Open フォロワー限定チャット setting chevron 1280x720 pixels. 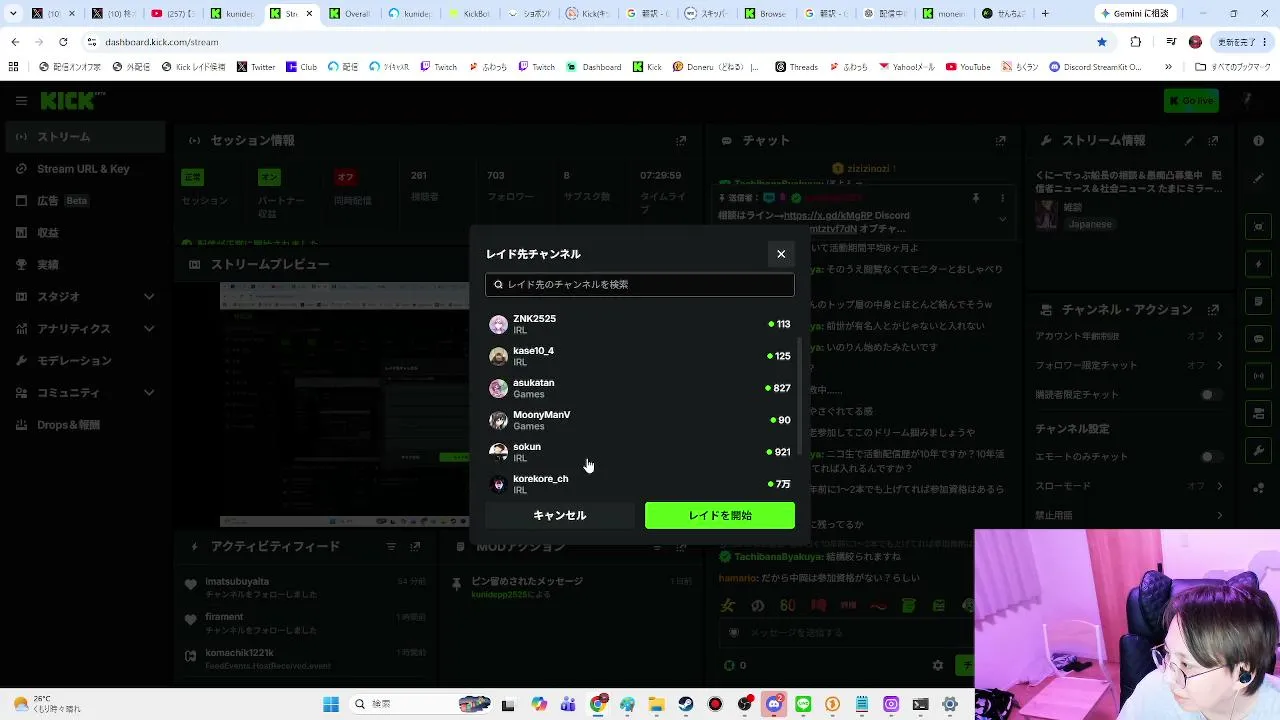1219,365
